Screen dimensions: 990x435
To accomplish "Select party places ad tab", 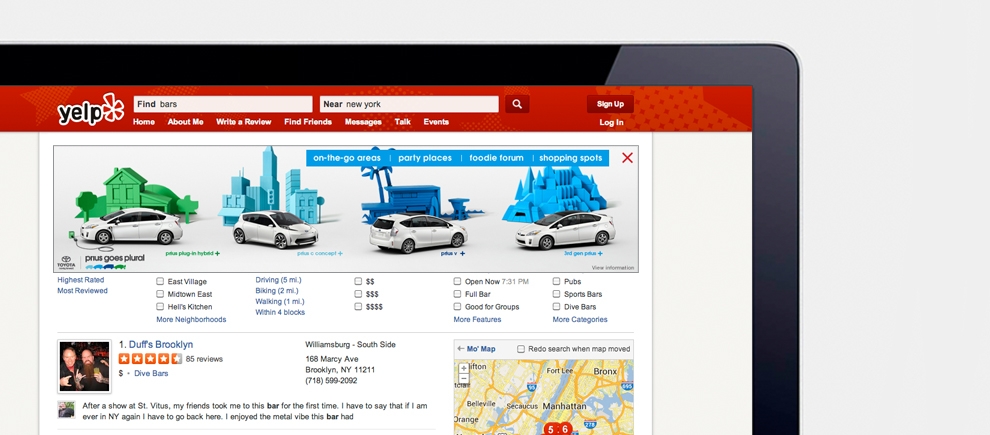I will pyautogui.click(x=425, y=158).
